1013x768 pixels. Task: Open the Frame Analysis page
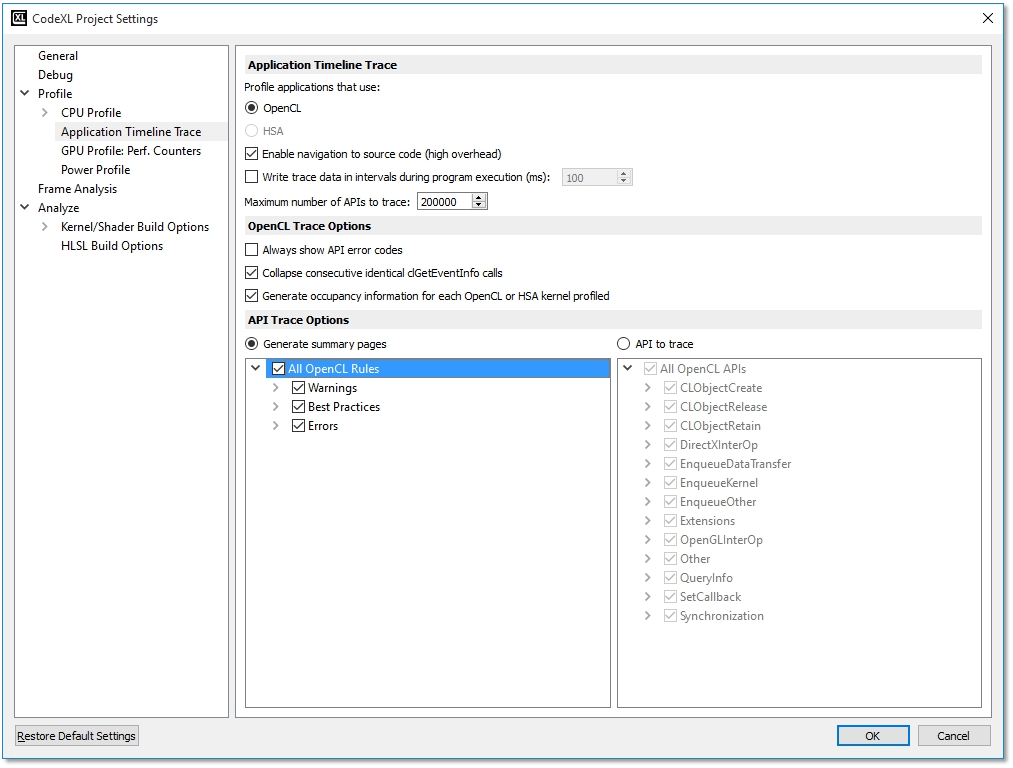coord(78,189)
